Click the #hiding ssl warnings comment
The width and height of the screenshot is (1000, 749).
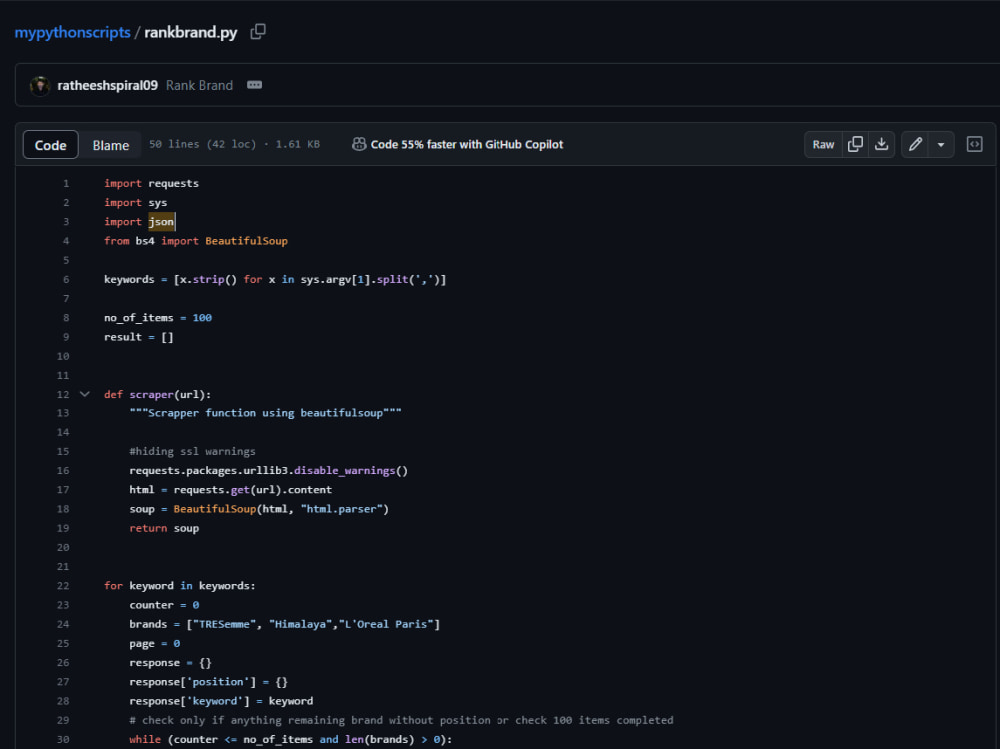point(192,451)
